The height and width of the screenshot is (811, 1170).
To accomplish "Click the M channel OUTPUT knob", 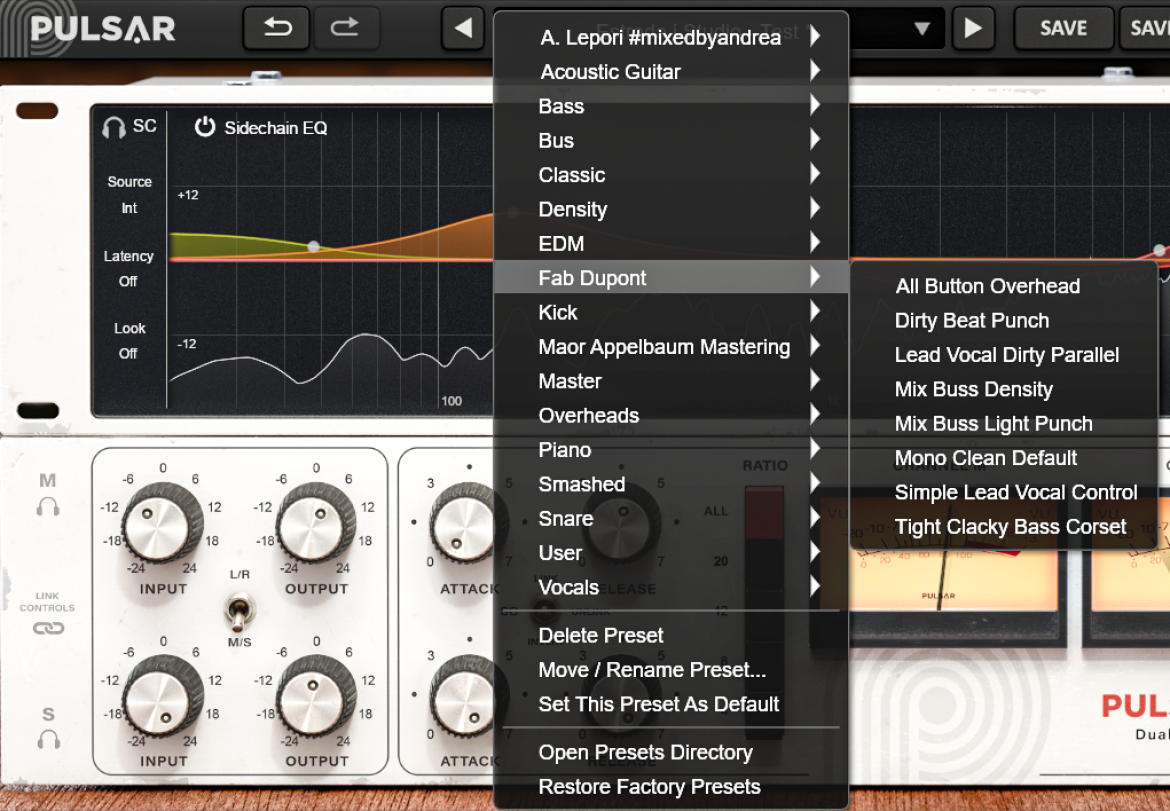I will tap(316, 523).
